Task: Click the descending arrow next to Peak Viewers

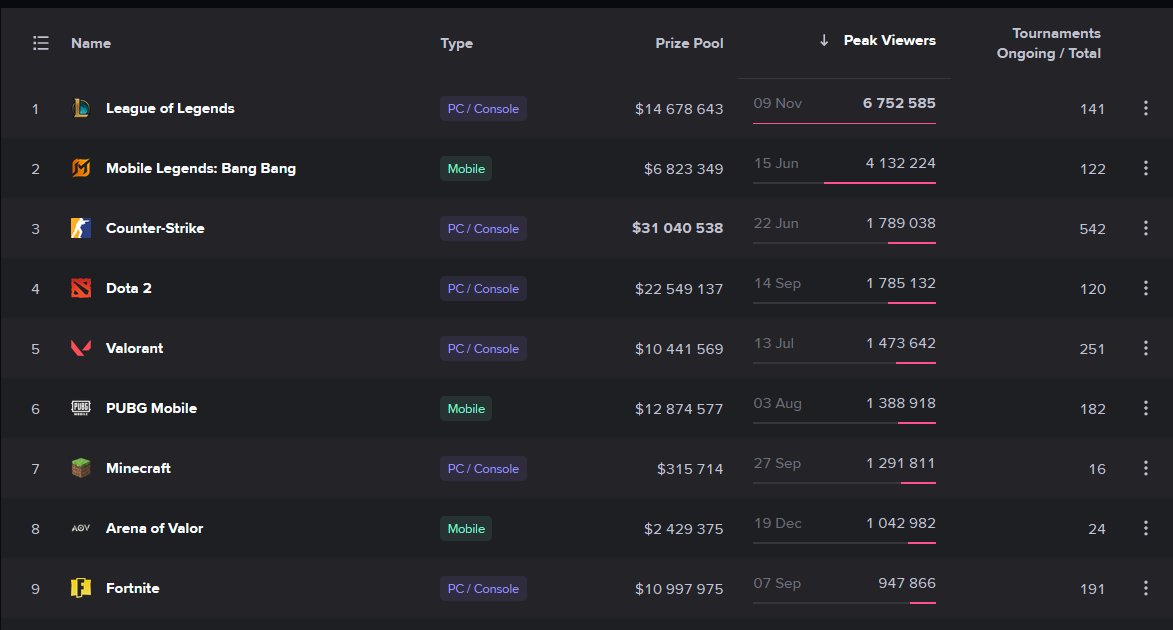Action: coord(824,40)
